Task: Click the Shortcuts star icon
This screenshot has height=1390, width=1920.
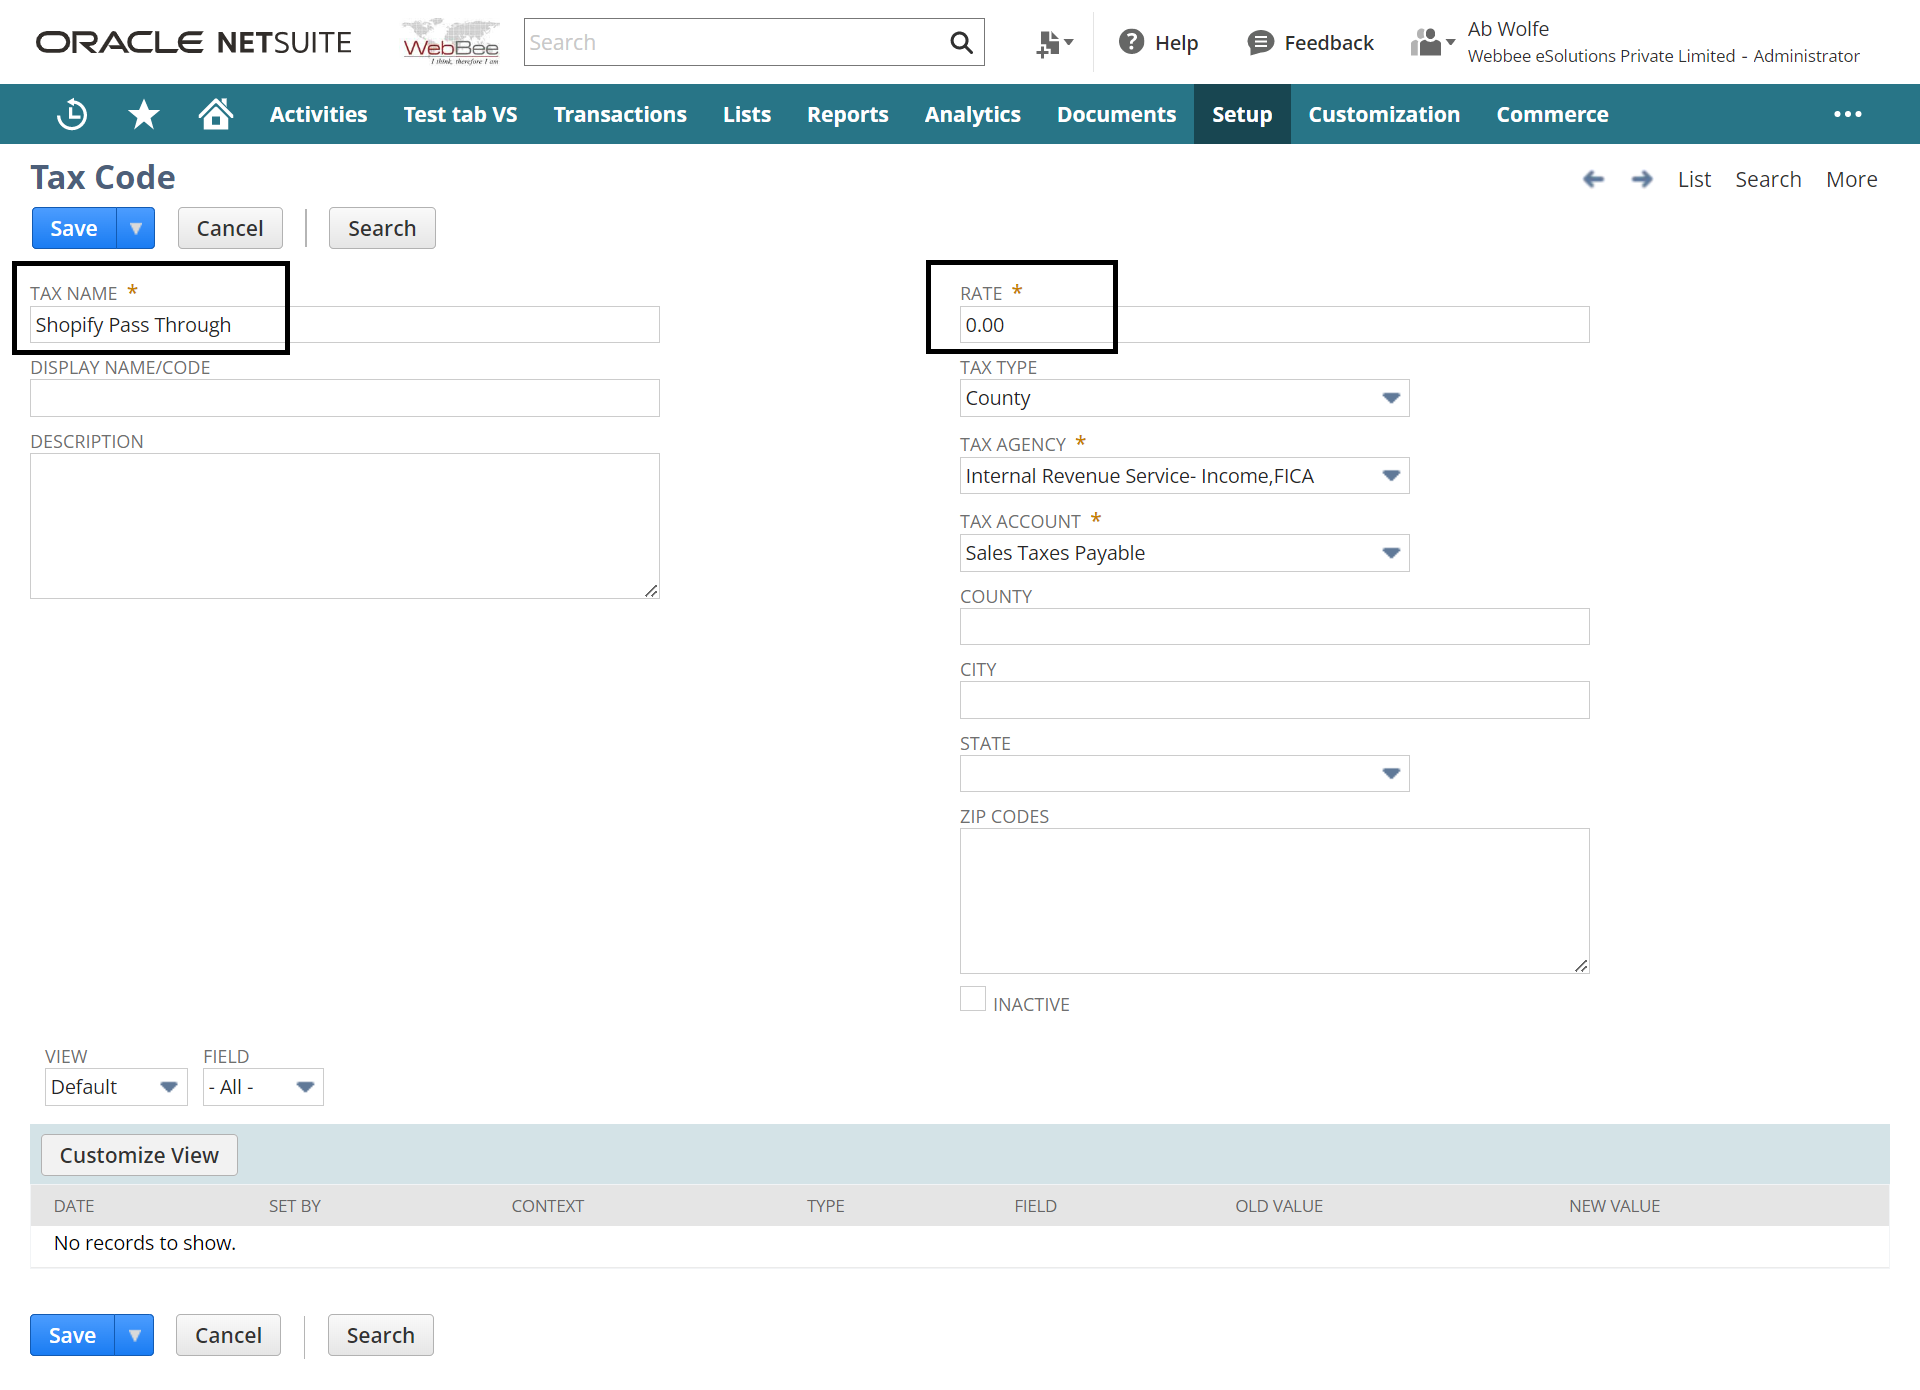Action: 144,114
